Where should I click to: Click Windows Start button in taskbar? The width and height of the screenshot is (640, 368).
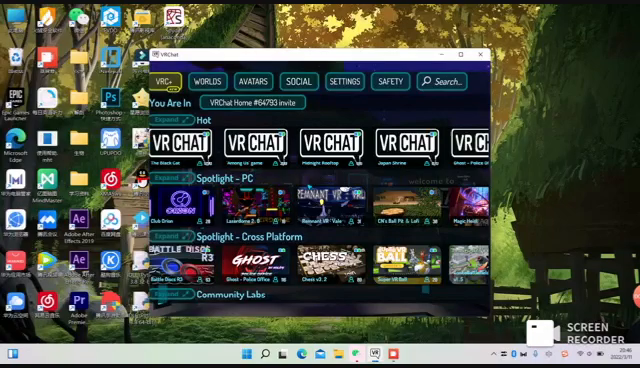coord(247,354)
